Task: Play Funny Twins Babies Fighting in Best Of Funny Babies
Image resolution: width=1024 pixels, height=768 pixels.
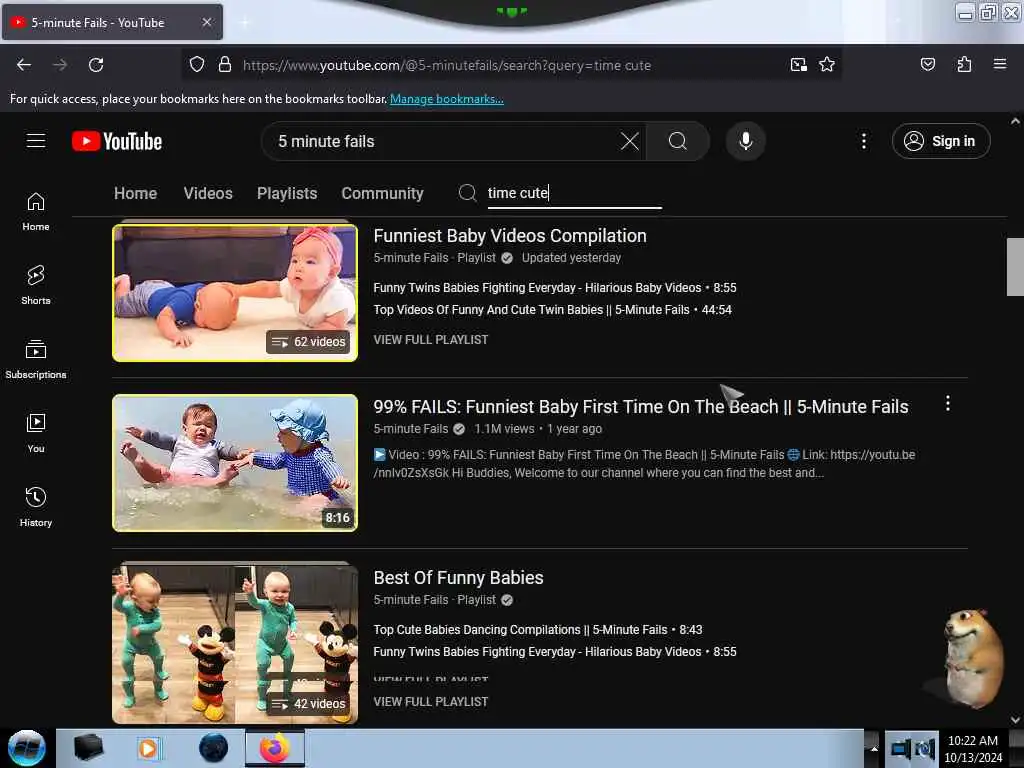Action: [x=554, y=652]
